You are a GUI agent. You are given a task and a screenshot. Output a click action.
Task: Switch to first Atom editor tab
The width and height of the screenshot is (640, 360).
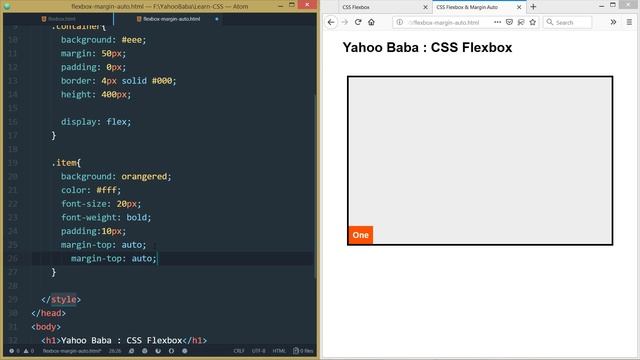pyautogui.click(x=58, y=19)
